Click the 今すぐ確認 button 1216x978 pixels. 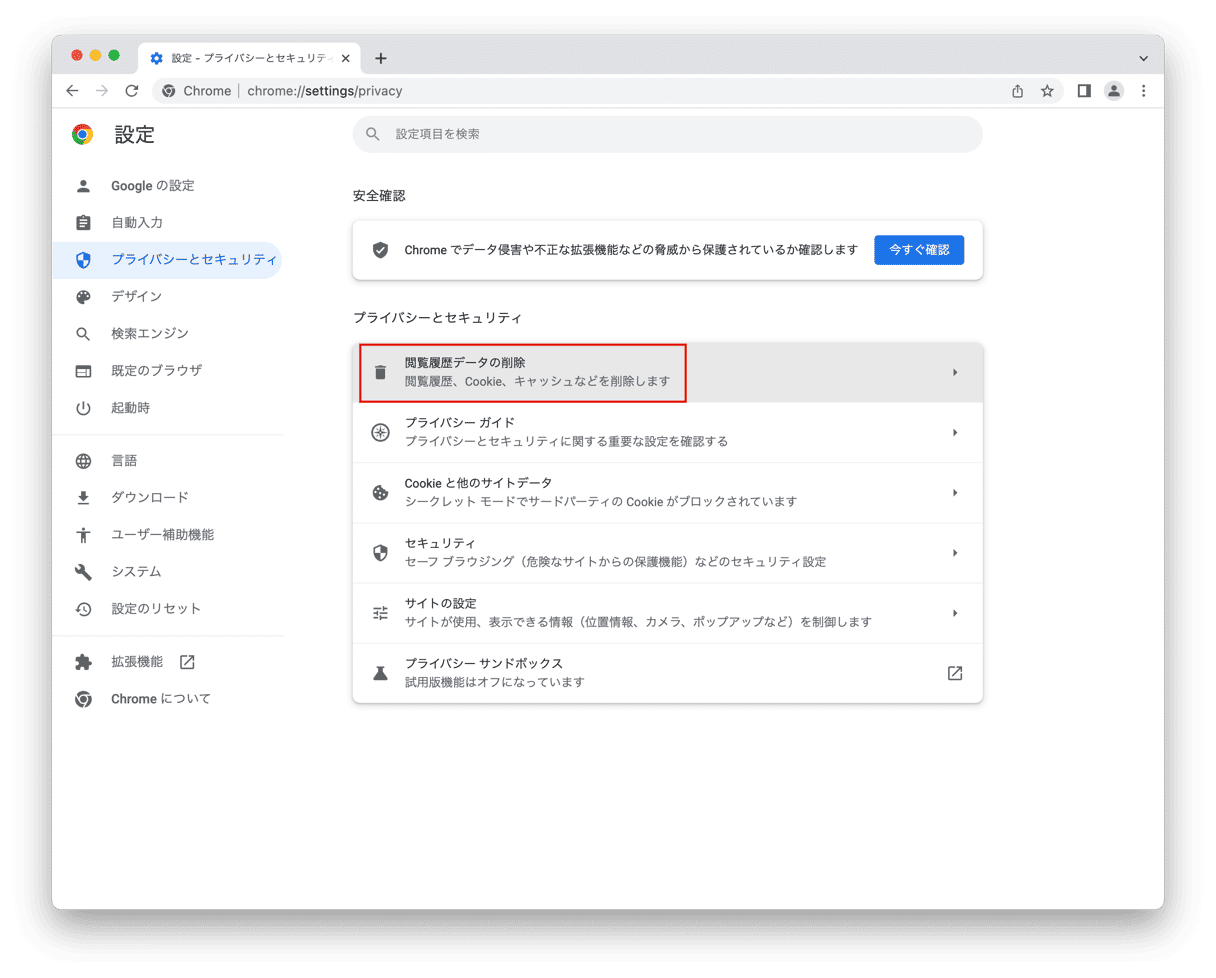918,250
